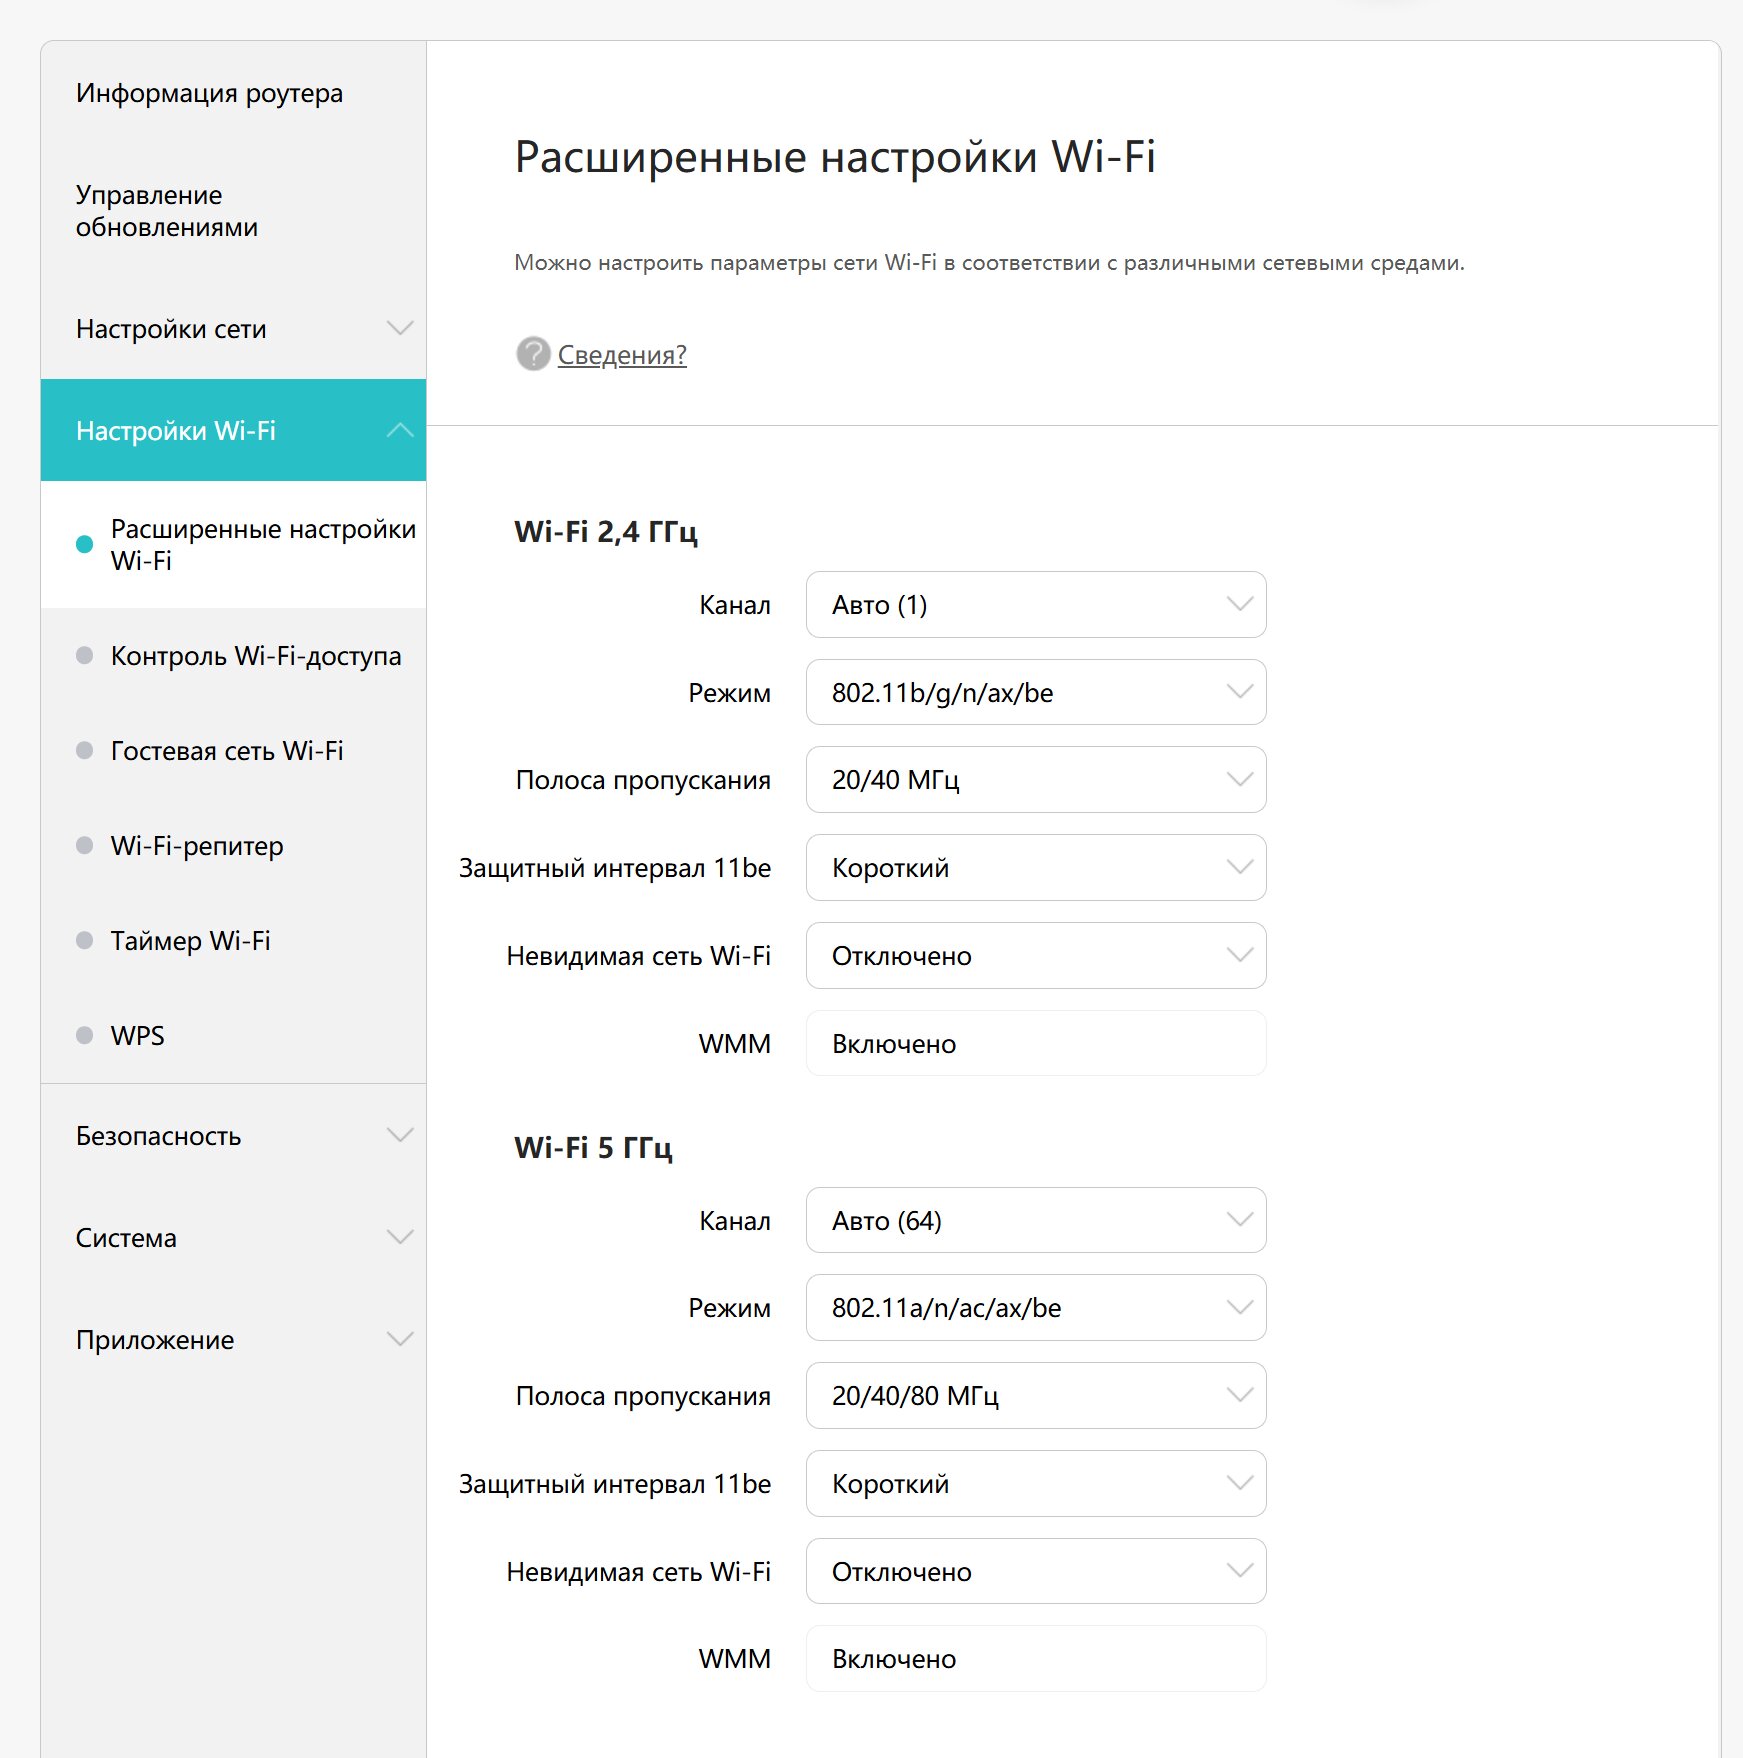Click the question mark help icon

533,353
